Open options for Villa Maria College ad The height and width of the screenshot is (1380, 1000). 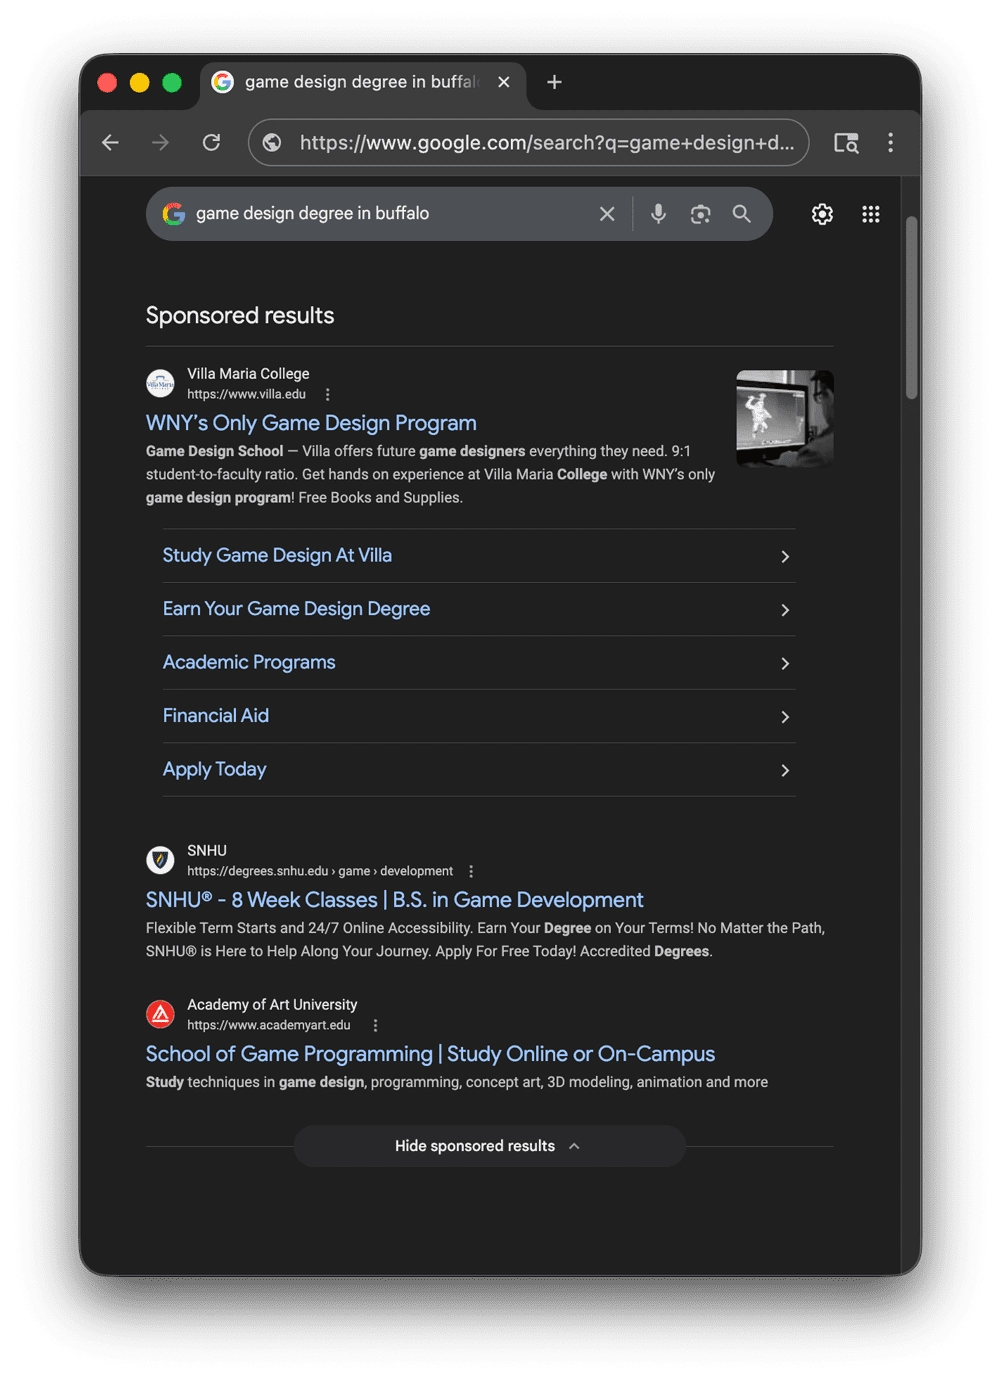[x=327, y=395]
